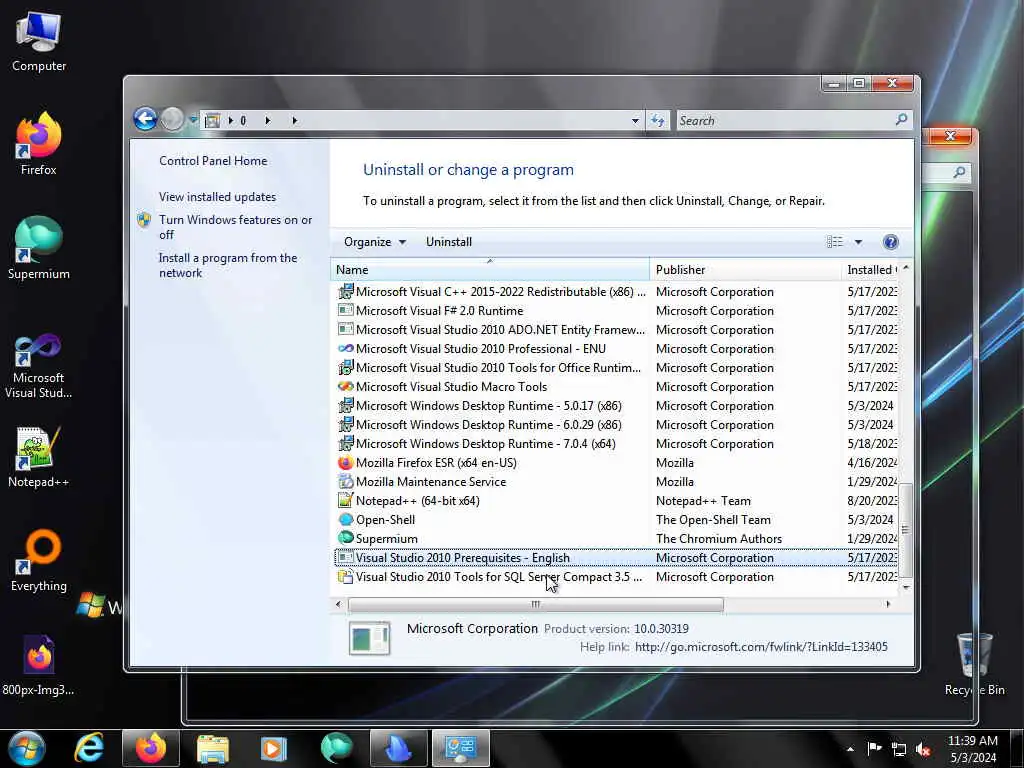Screen dimensions: 1024x768
Task: Open View installed updates link
Action: pyautogui.click(x=217, y=197)
